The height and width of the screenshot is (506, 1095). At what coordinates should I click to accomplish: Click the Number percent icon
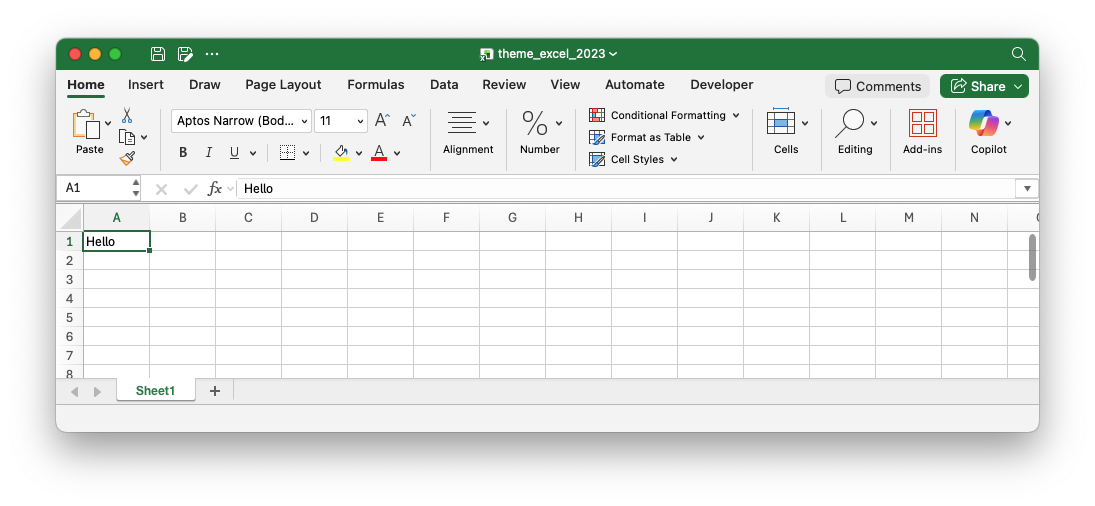tap(535, 123)
